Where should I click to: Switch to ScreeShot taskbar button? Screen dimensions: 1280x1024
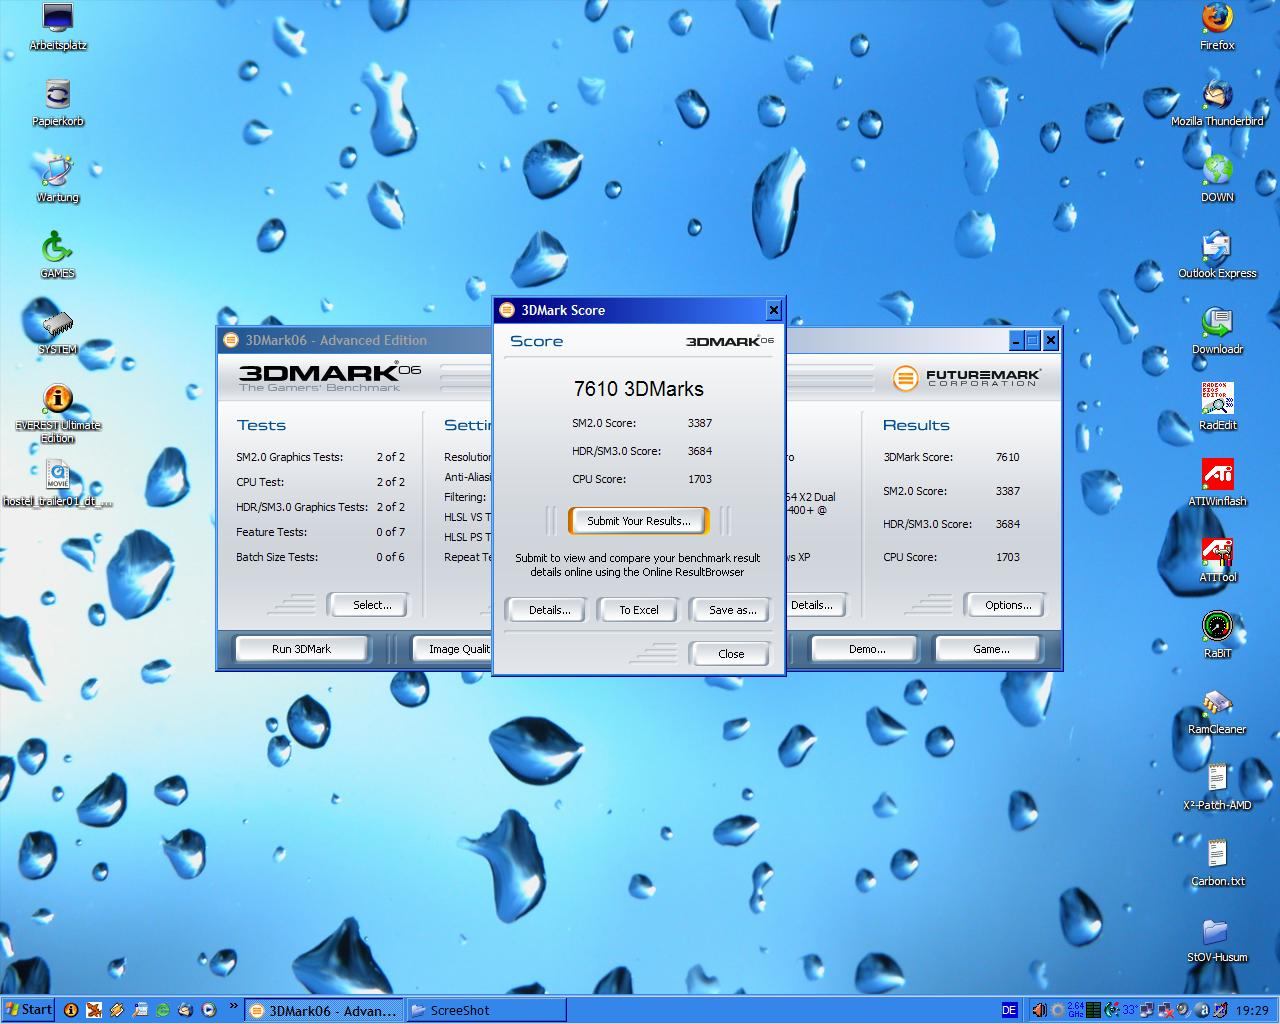486,1010
